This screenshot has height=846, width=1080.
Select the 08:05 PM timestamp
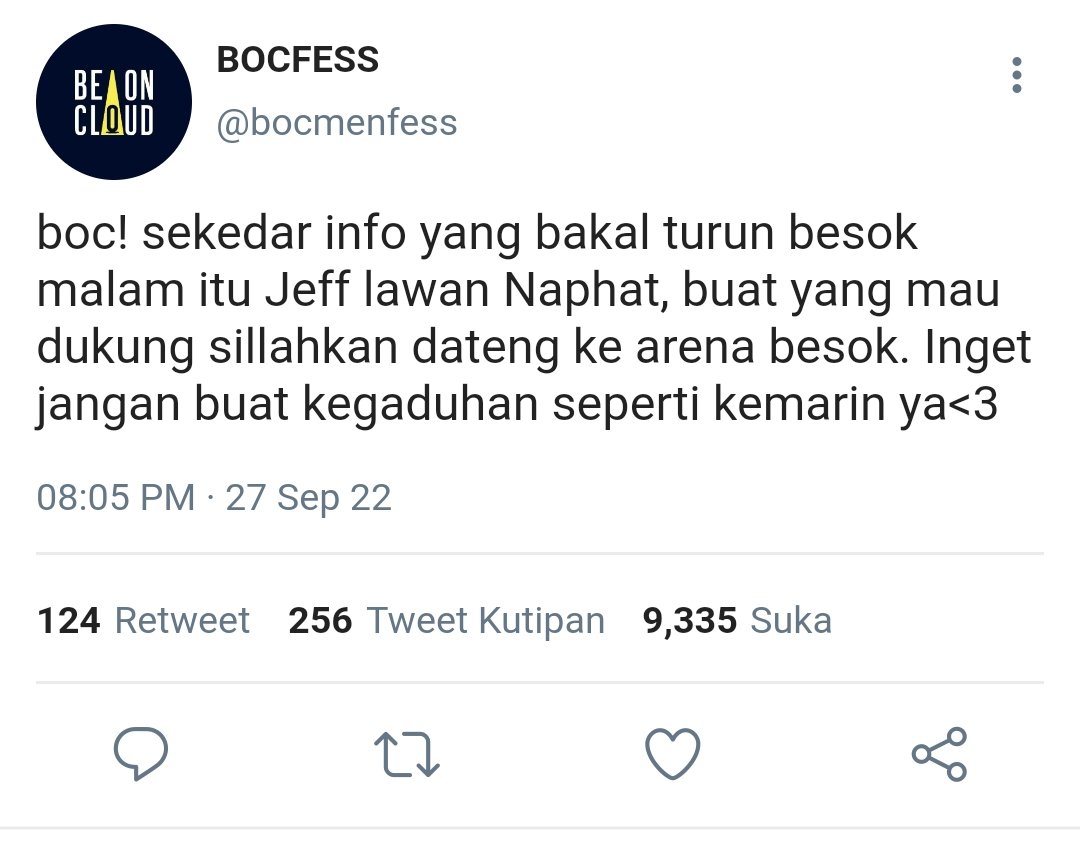coord(116,497)
